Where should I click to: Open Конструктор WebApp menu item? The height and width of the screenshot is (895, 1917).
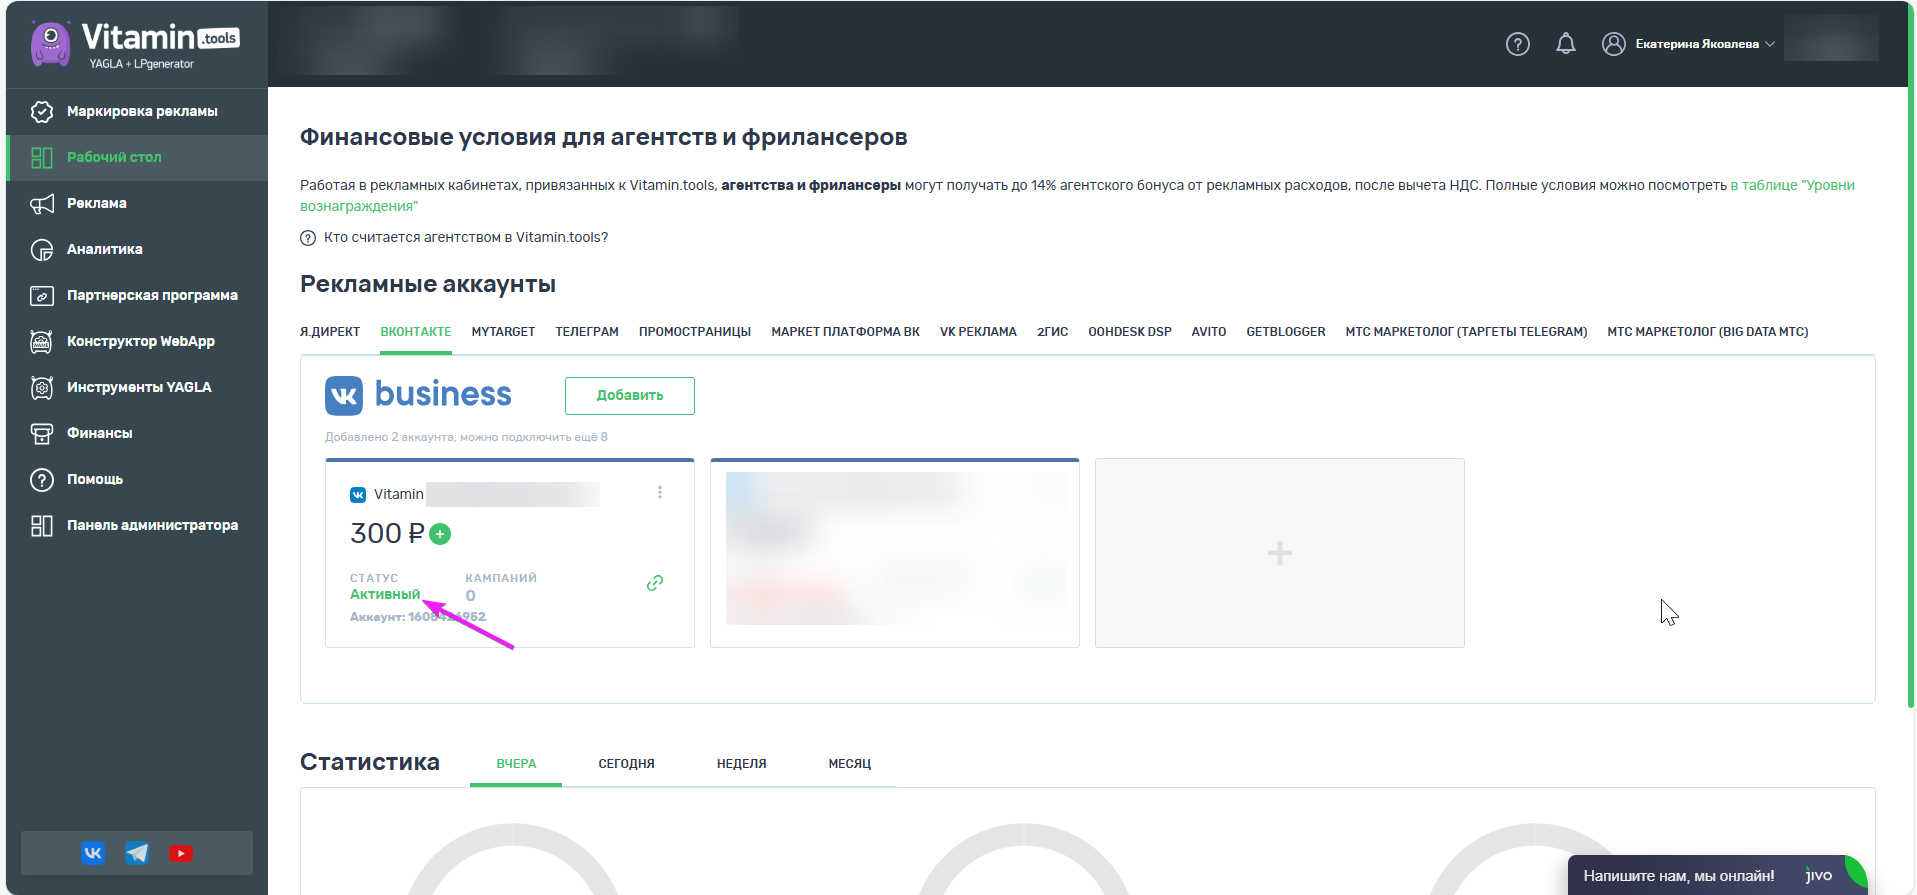point(137,341)
